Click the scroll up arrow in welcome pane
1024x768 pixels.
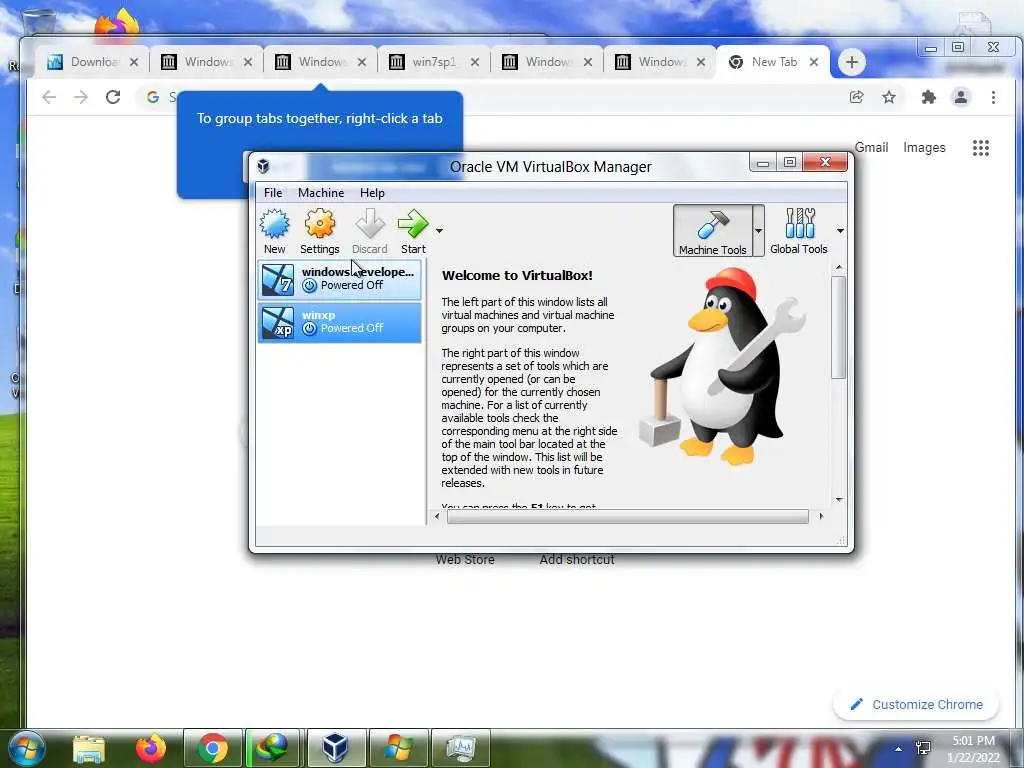coord(839,268)
